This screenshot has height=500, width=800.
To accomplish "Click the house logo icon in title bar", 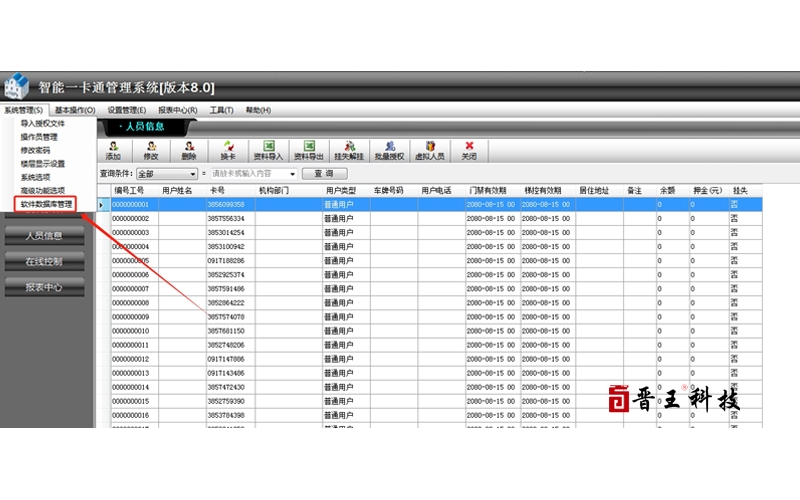I will 16,86.
